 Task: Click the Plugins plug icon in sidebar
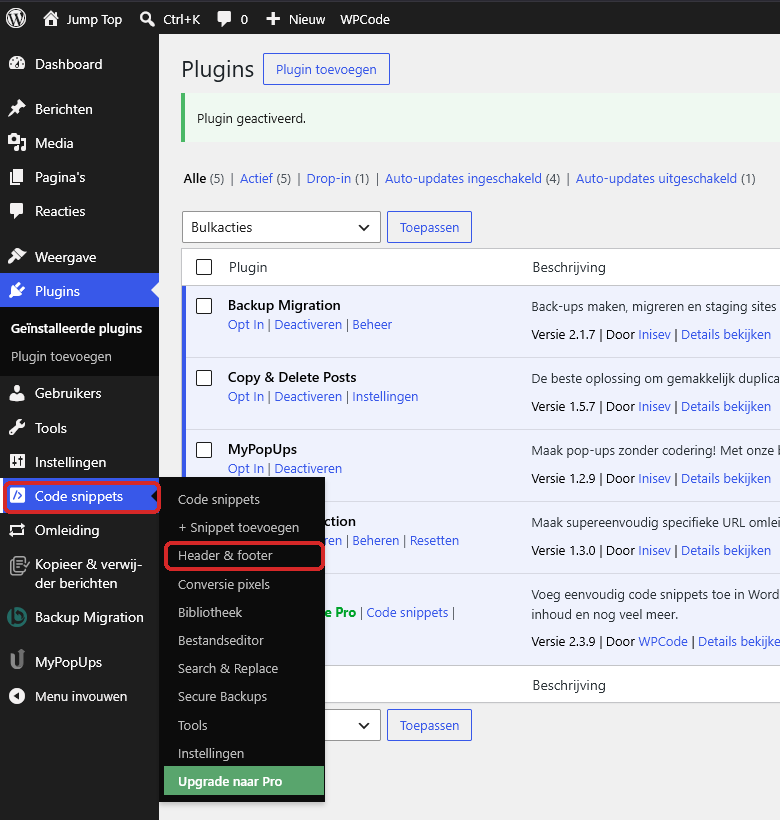17,290
